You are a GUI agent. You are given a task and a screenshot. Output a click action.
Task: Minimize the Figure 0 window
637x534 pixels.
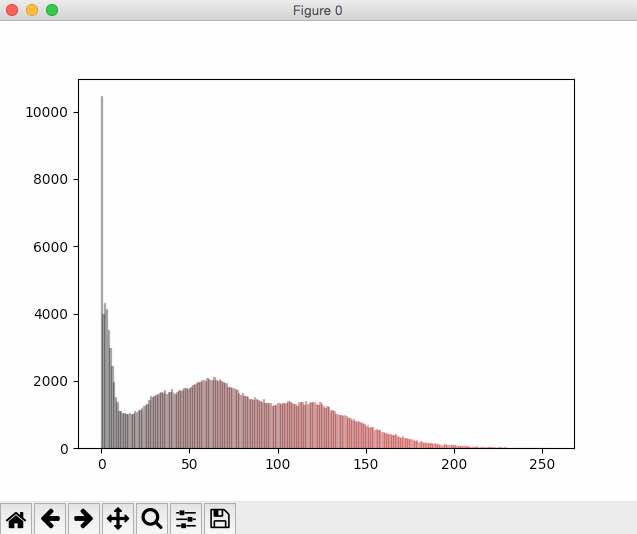[32, 10]
